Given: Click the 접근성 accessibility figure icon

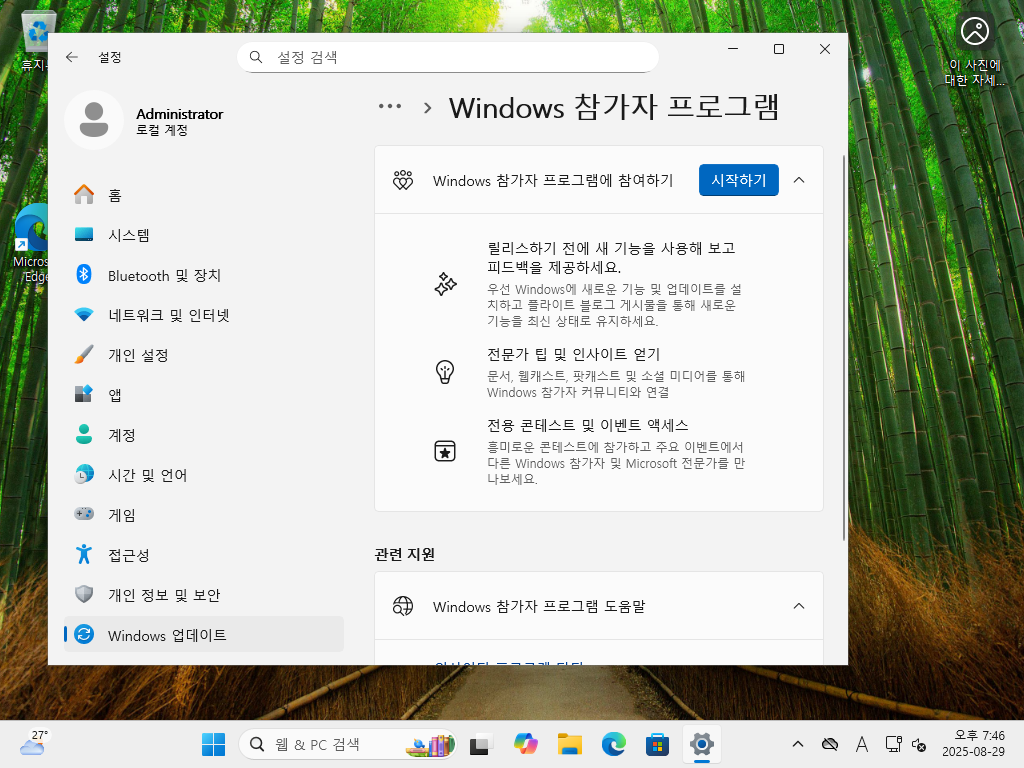Looking at the screenshot, I should (x=84, y=554).
